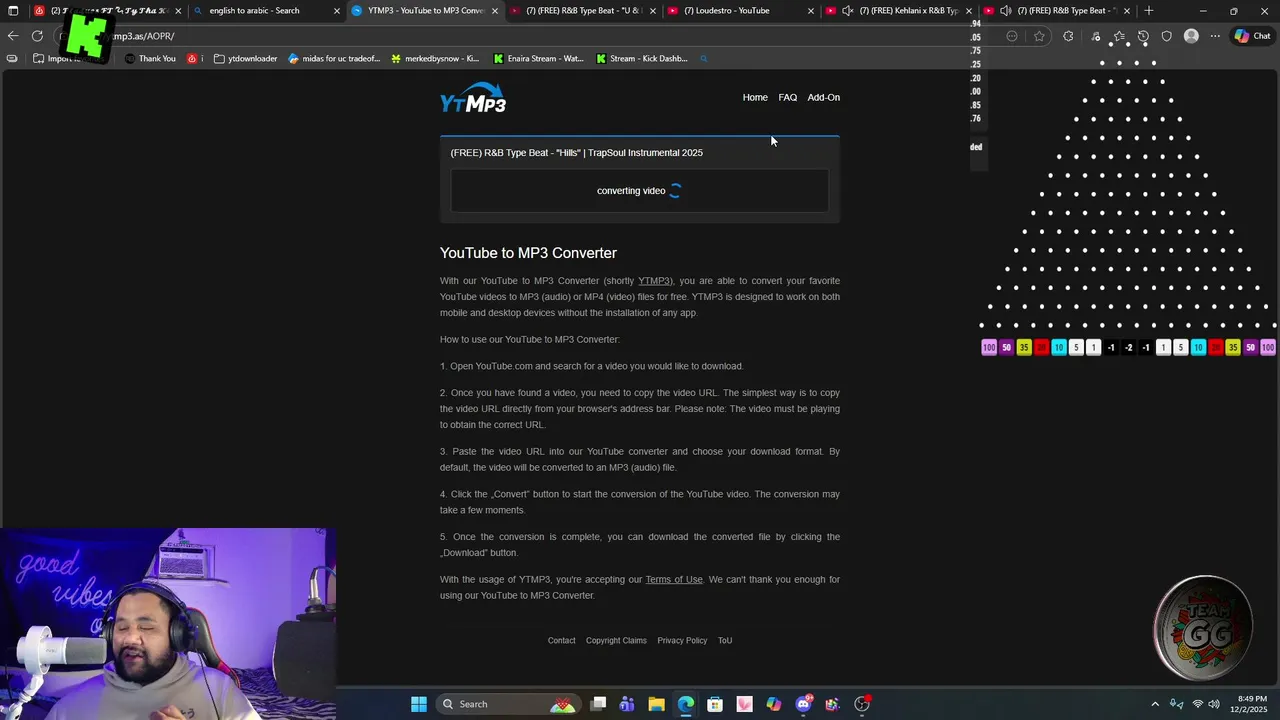Open the 'midas for uc tradeof...' bookmark
Image resolution: width=1280 pixels, height=720 pixels.
(334, 58)
